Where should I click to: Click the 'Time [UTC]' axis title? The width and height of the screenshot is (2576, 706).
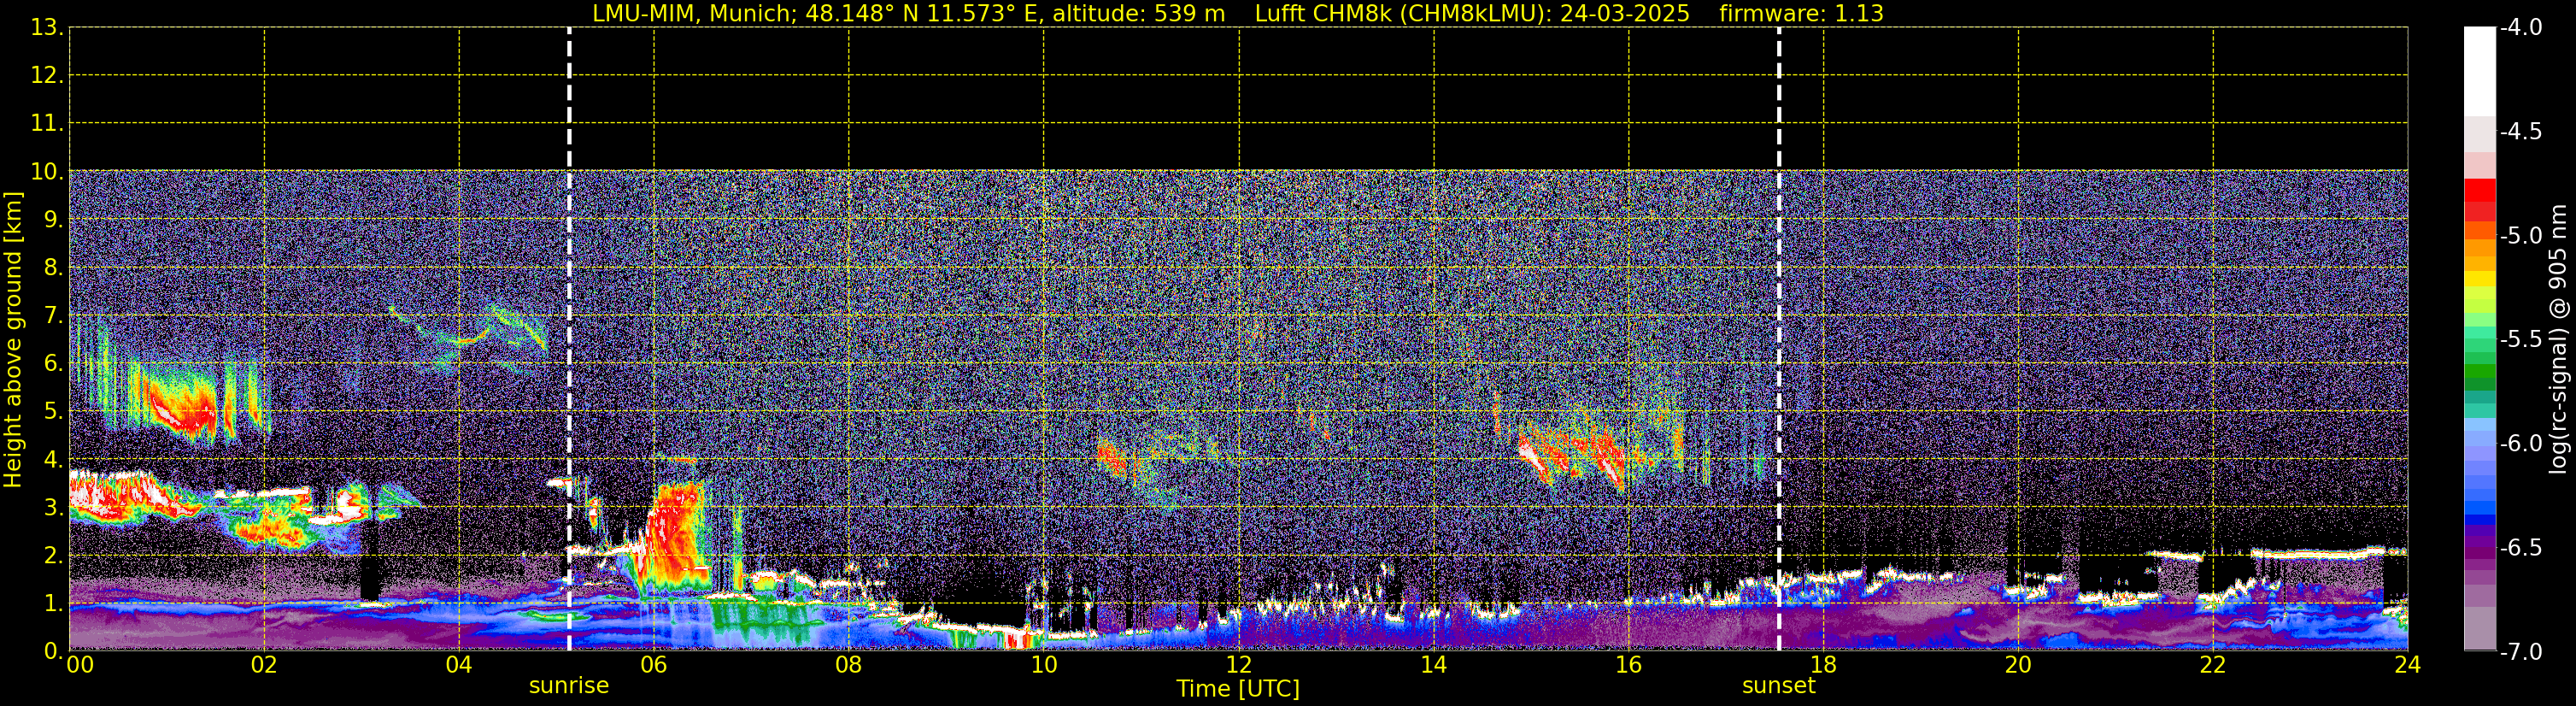pyautogui.click(x=1238, y=689)
